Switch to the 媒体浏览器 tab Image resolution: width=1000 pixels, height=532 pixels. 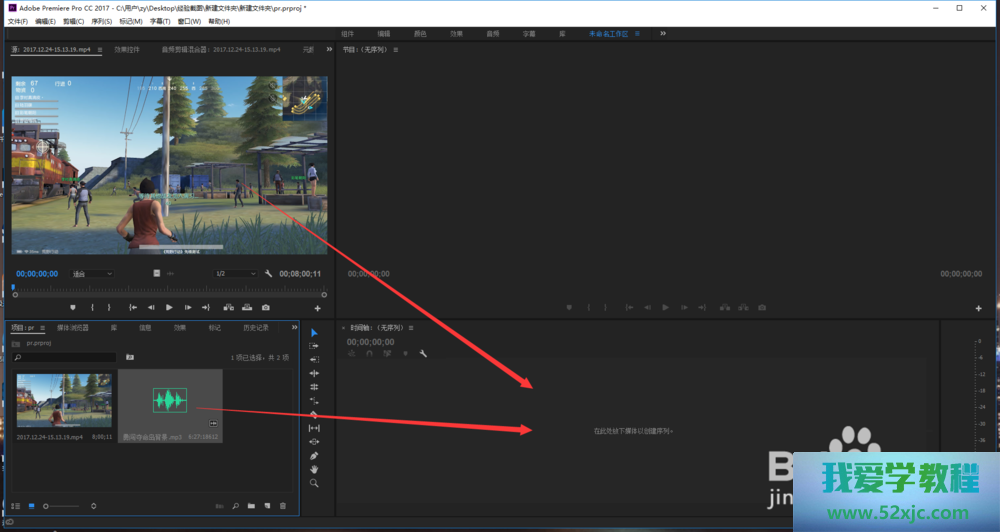(72, 327)
